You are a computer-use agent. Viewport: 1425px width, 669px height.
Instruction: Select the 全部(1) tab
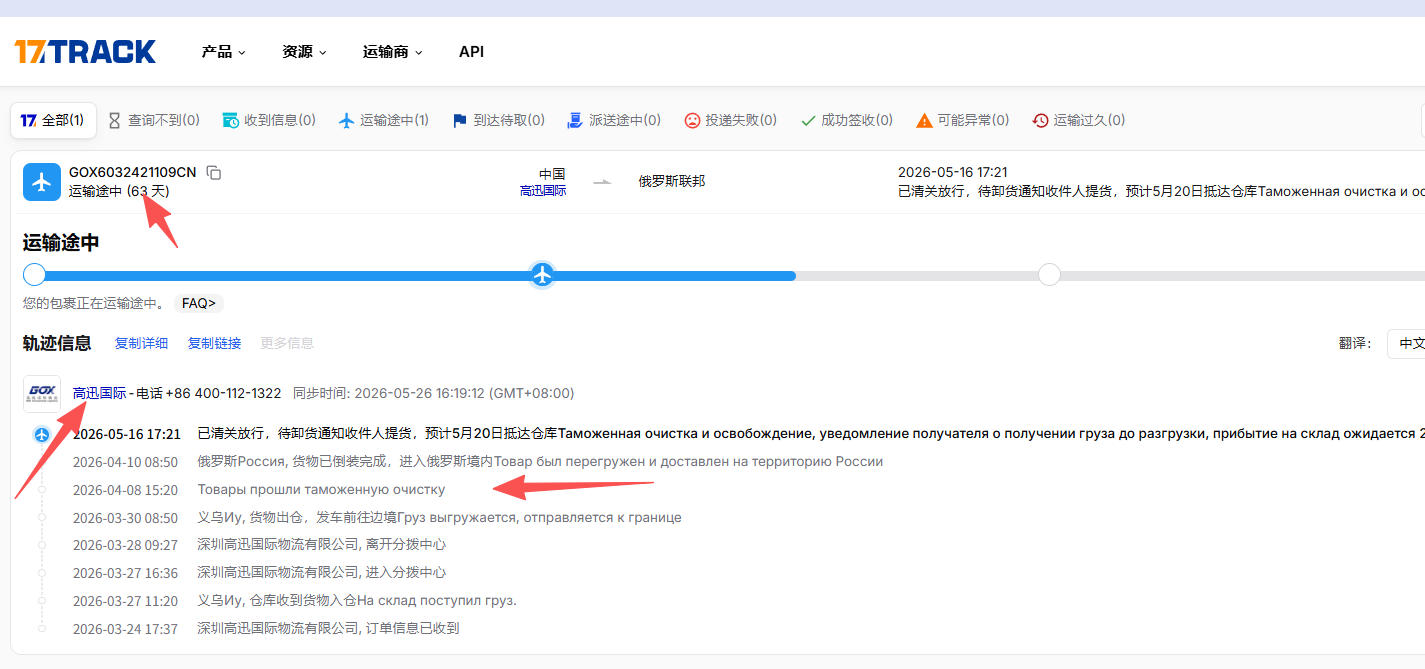[53, 120]
